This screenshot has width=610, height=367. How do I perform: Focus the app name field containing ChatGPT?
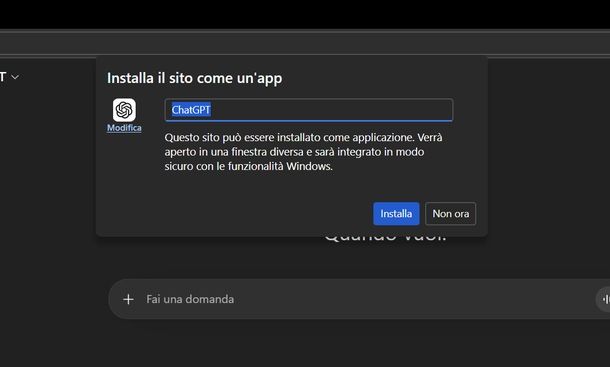(309, 110)
